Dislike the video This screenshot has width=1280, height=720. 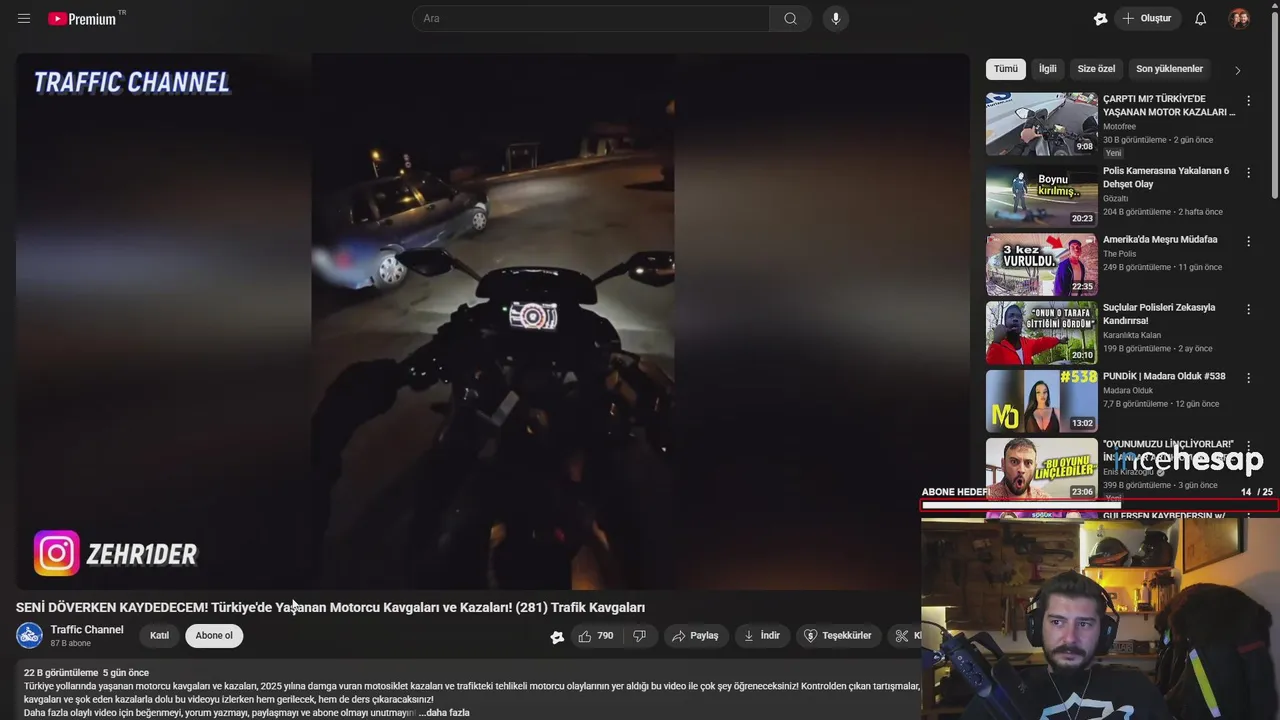[x=640, y=636]
